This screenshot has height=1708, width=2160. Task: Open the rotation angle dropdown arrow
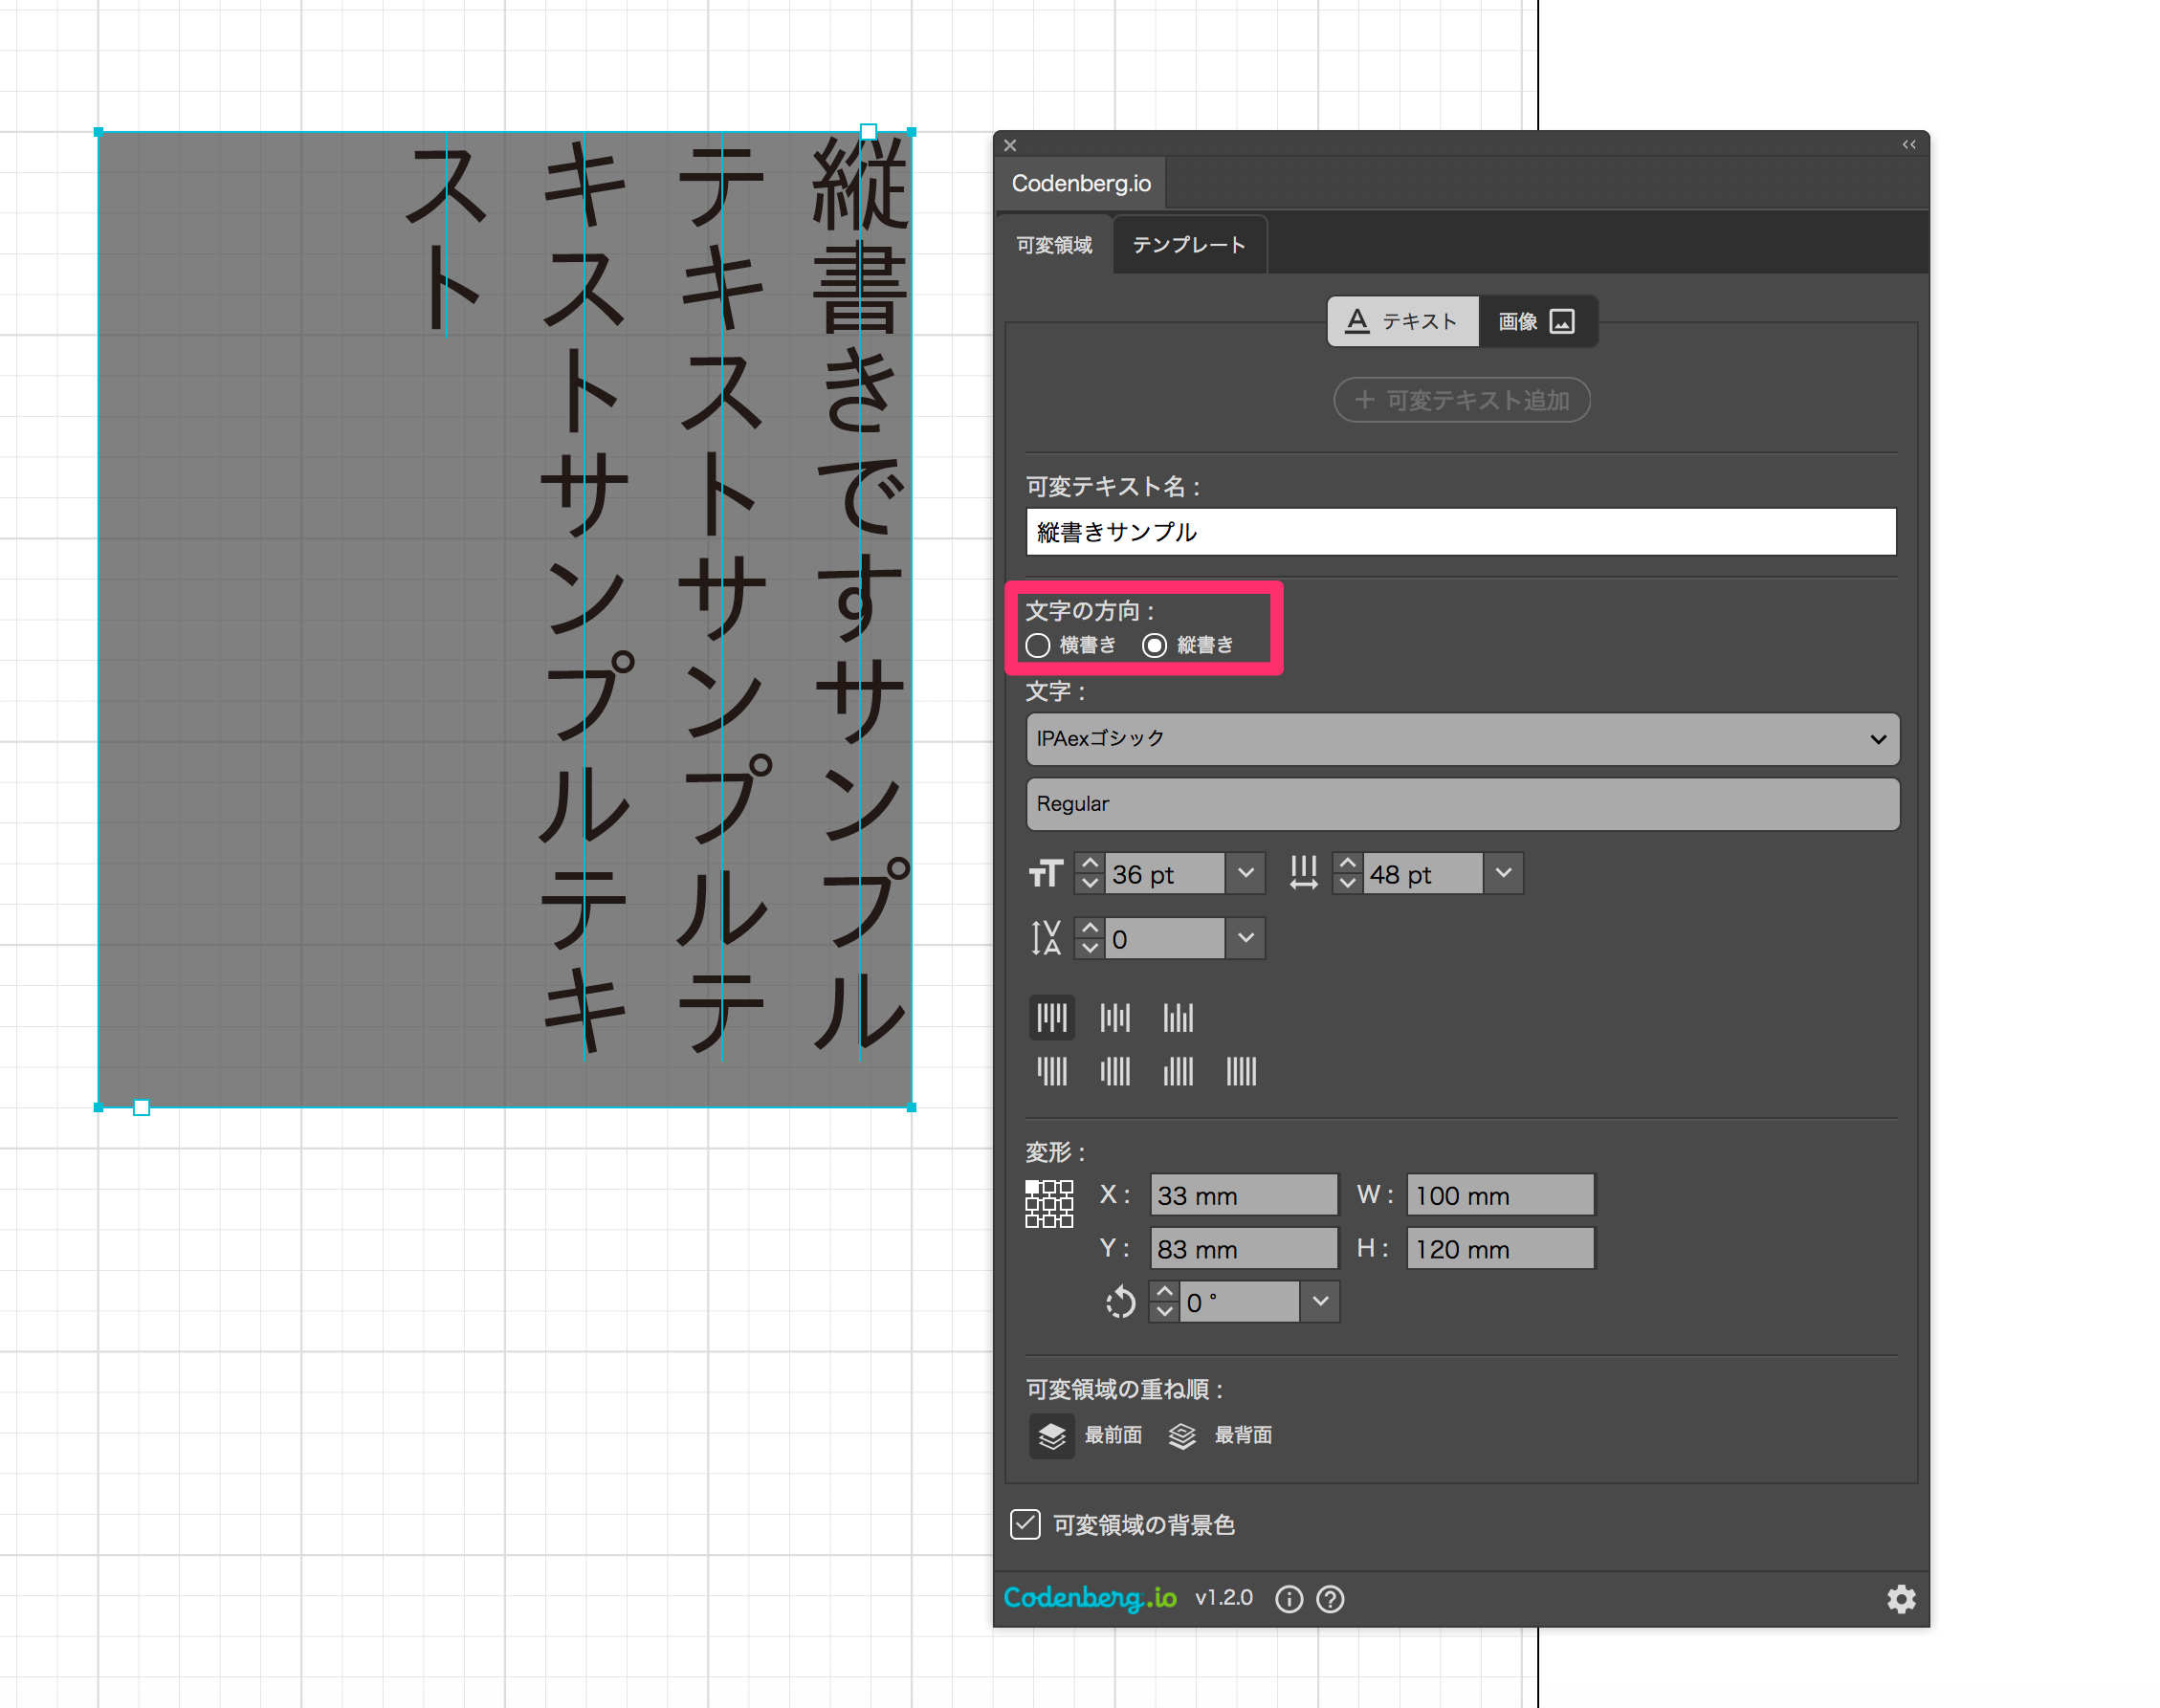point(1320,1301)
